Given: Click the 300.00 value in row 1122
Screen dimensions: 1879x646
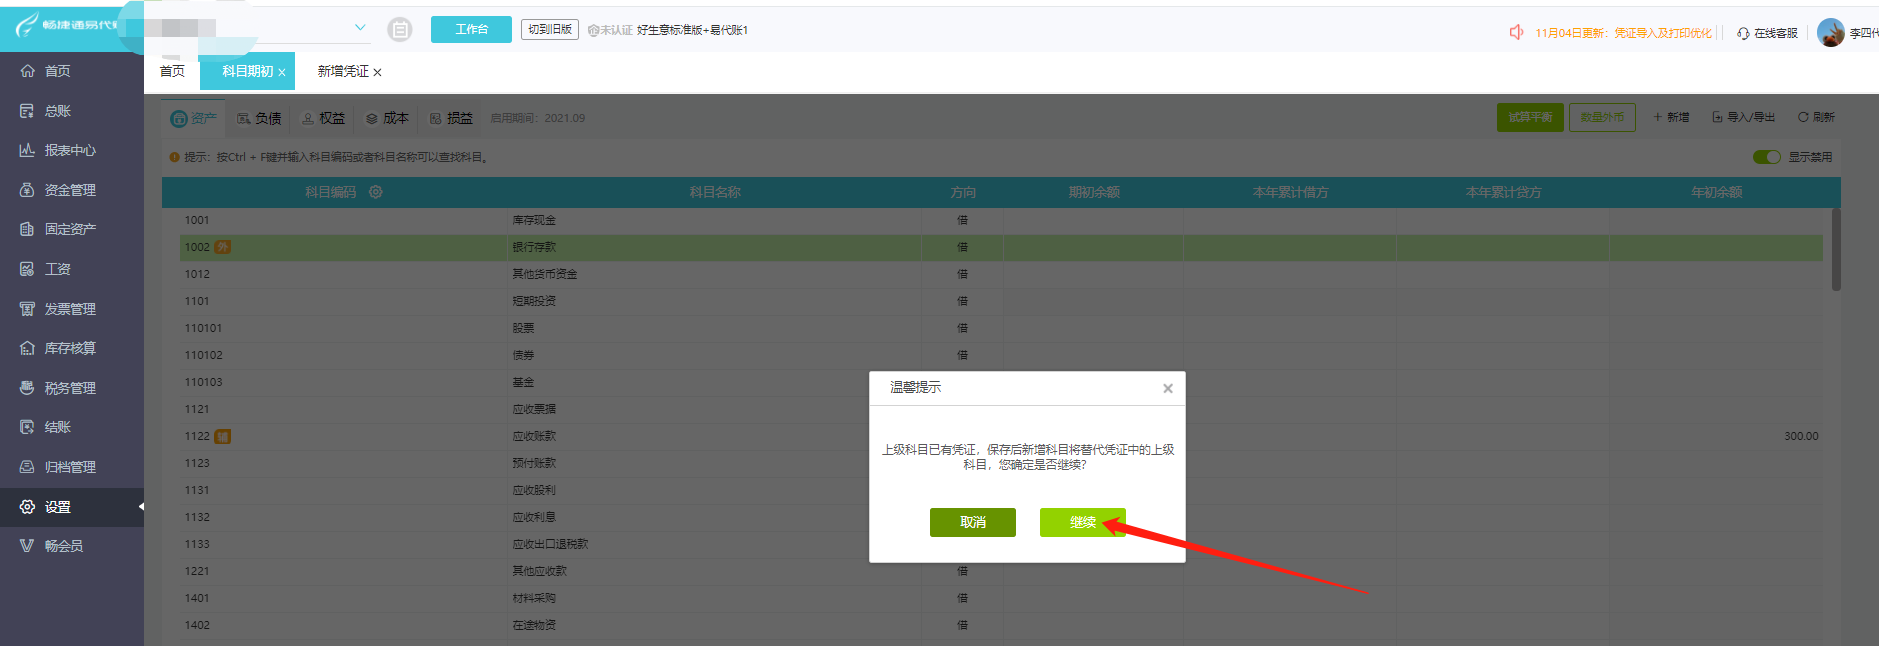Looking at the screenshot, I should 1801,436.
